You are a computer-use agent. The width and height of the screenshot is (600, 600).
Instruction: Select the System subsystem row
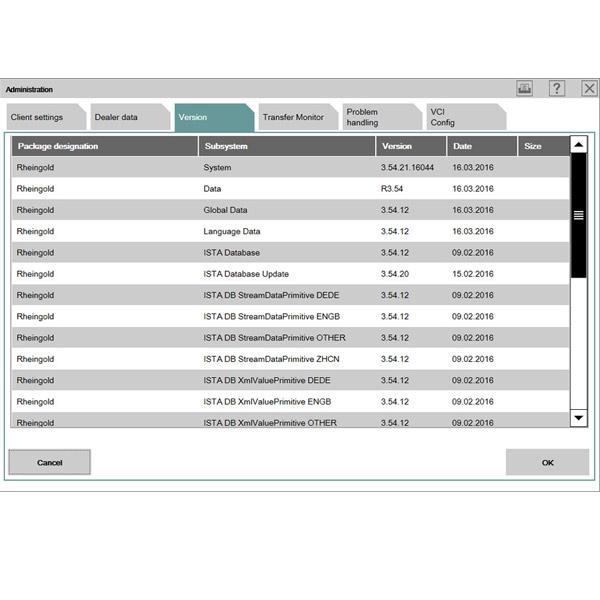290,167
